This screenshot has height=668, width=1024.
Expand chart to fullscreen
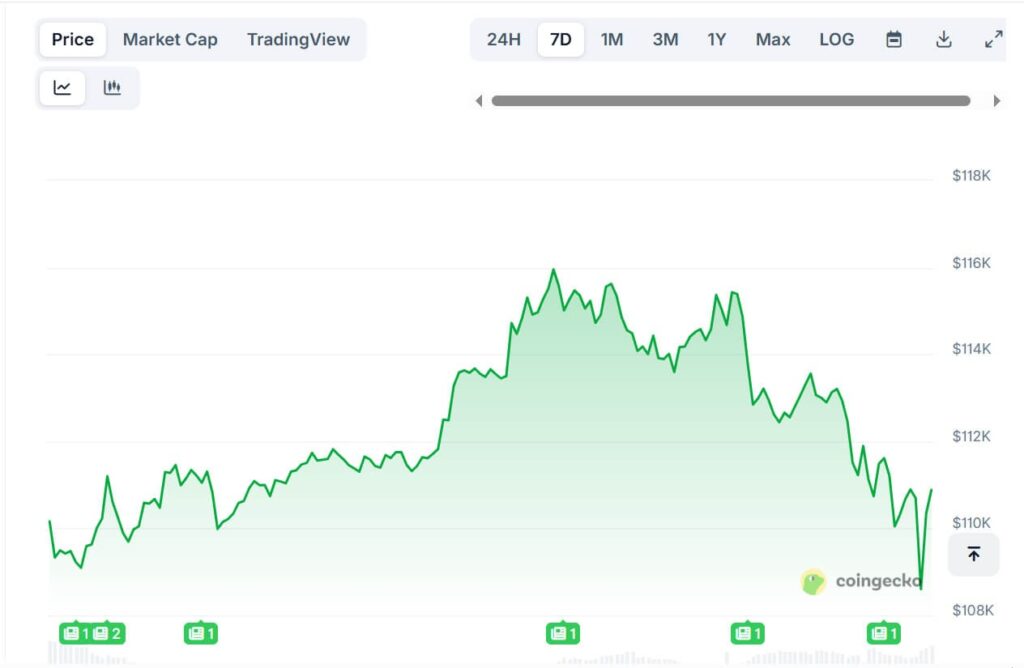(993, 40)
